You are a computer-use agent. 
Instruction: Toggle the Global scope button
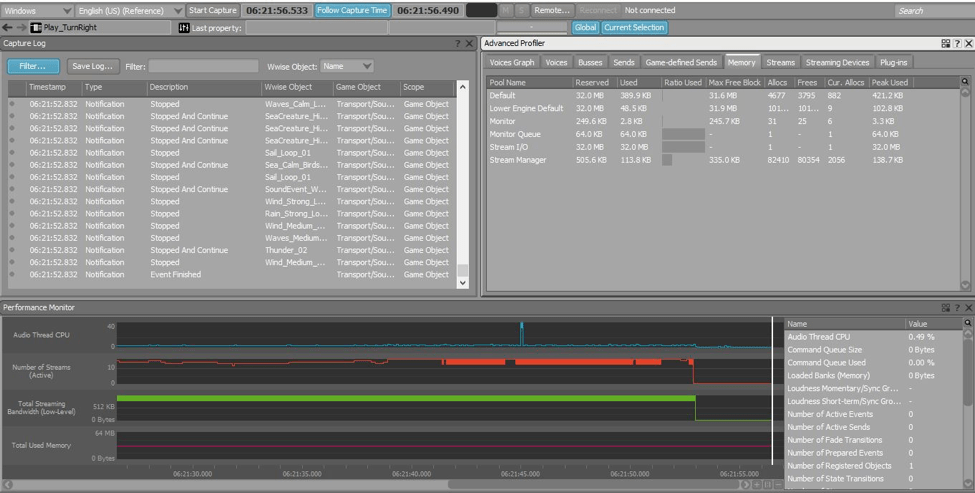click(585, 28)
